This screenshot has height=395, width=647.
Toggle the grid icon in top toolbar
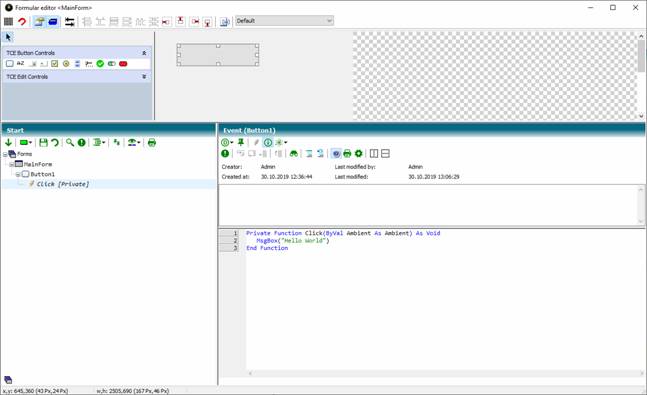(8, 21)
